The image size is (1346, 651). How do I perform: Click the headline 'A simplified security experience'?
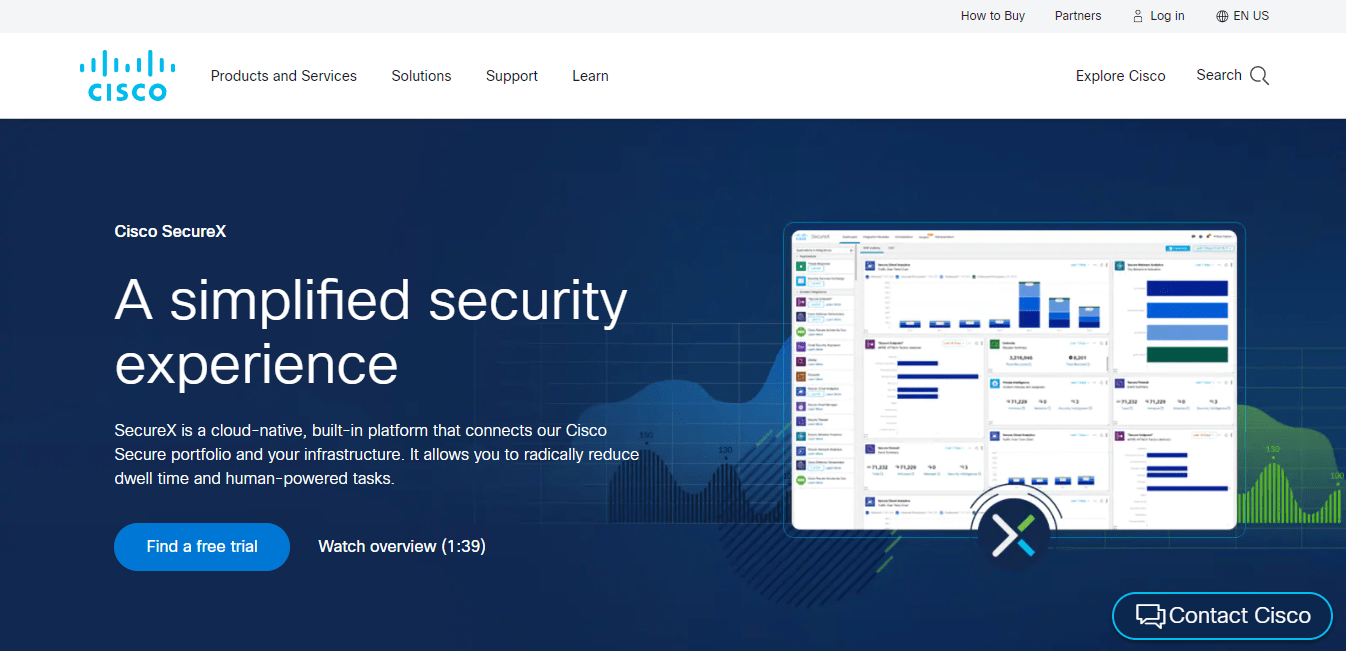372,331
